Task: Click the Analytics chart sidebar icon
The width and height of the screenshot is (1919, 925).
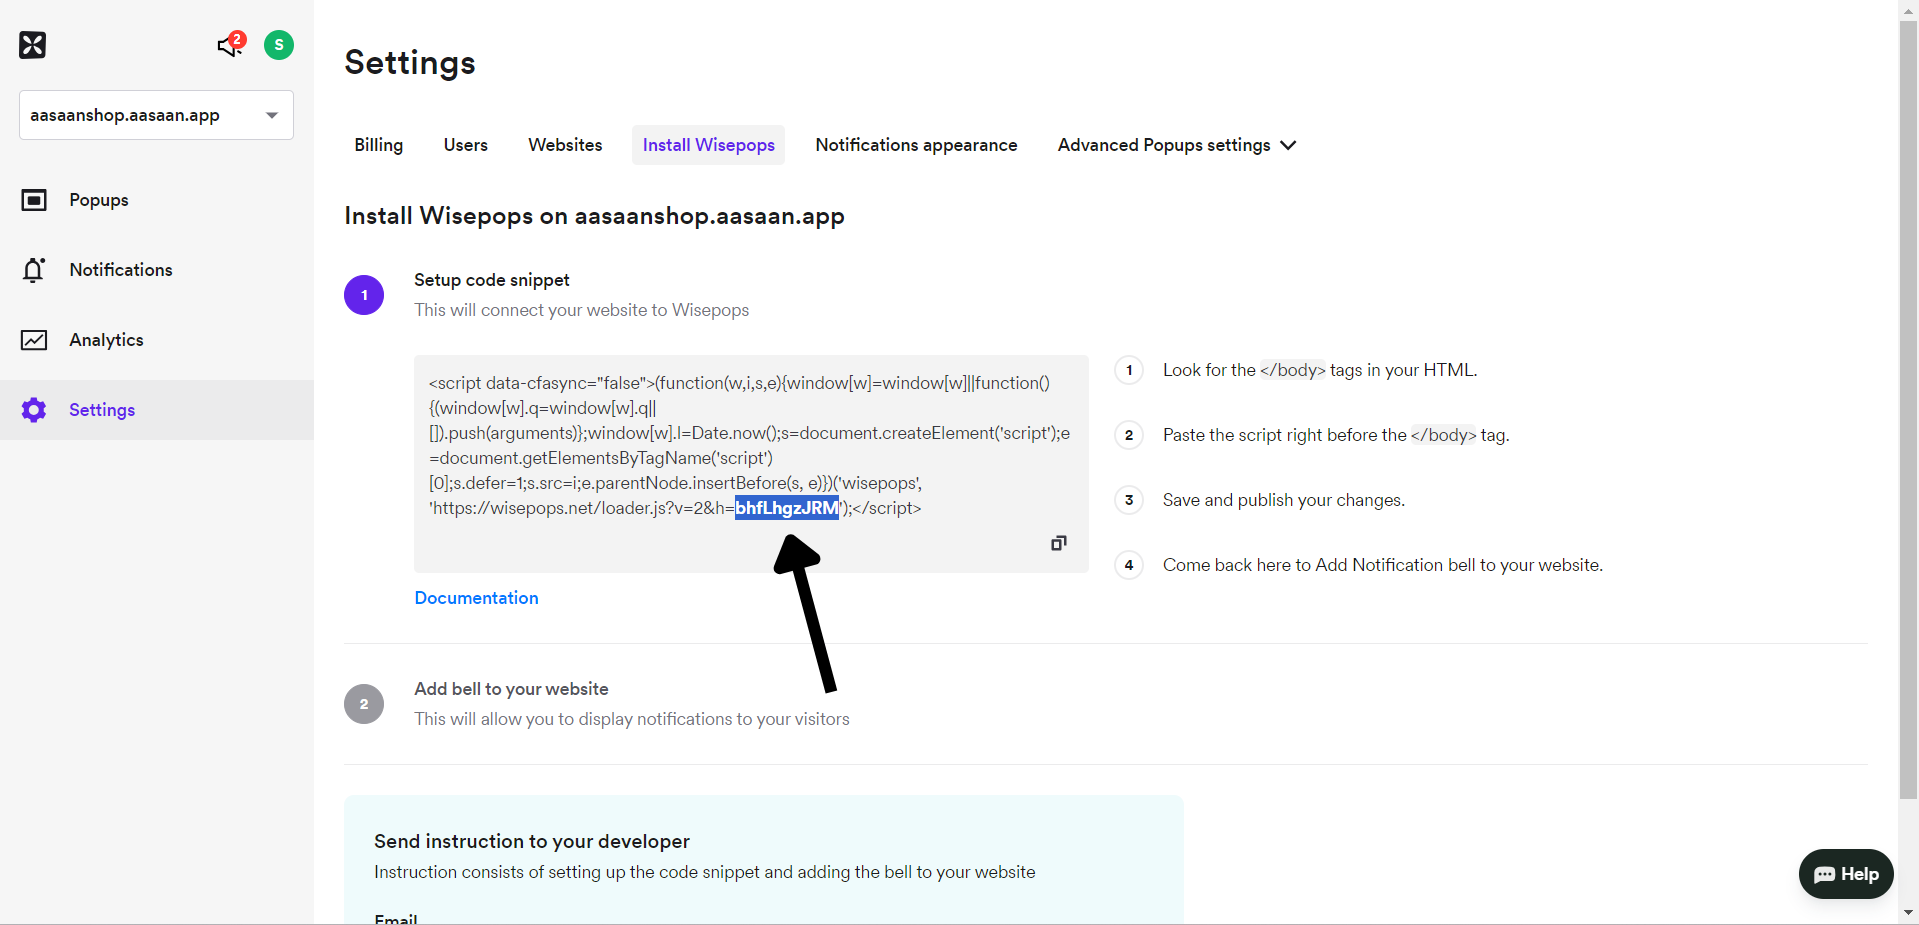Action: [34, 340]
